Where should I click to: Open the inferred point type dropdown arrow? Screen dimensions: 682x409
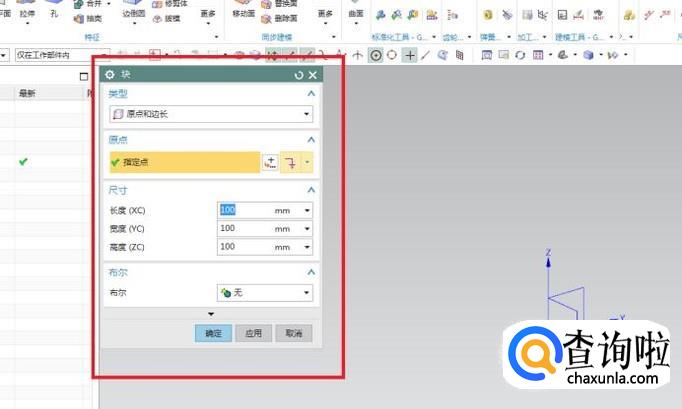[307, 162]
